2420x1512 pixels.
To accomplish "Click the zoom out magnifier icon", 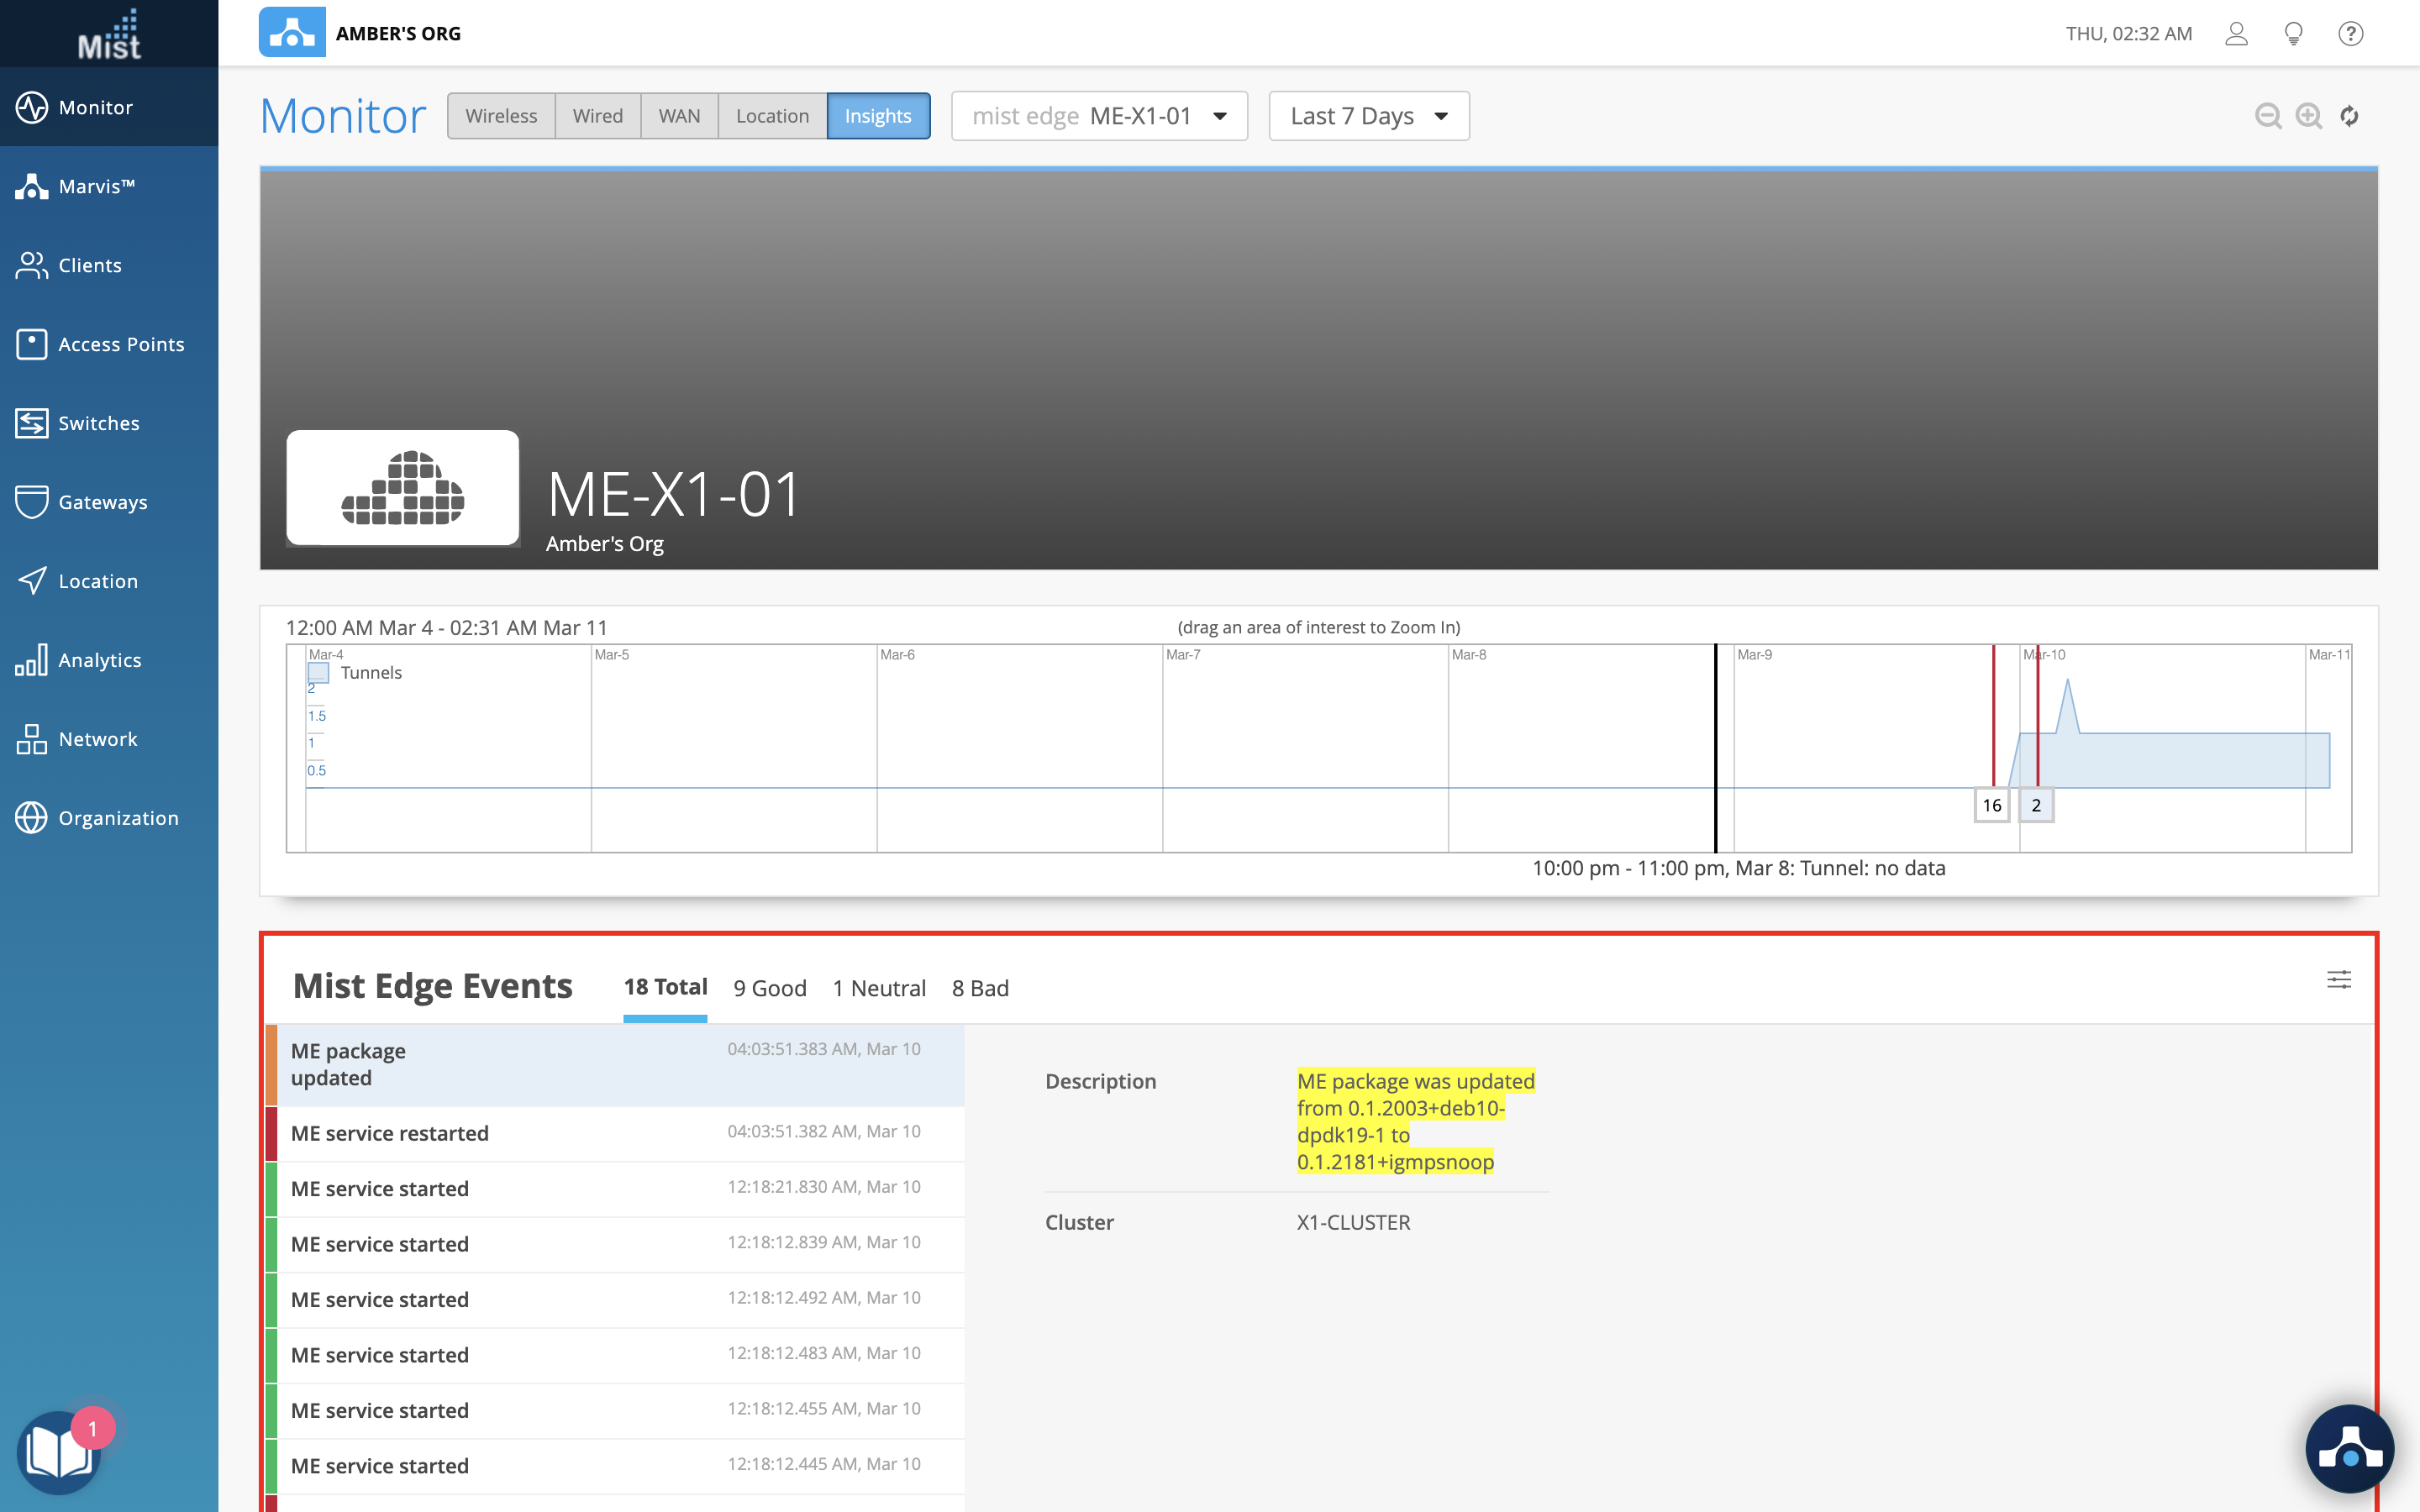I will (x=2267, y=116).
